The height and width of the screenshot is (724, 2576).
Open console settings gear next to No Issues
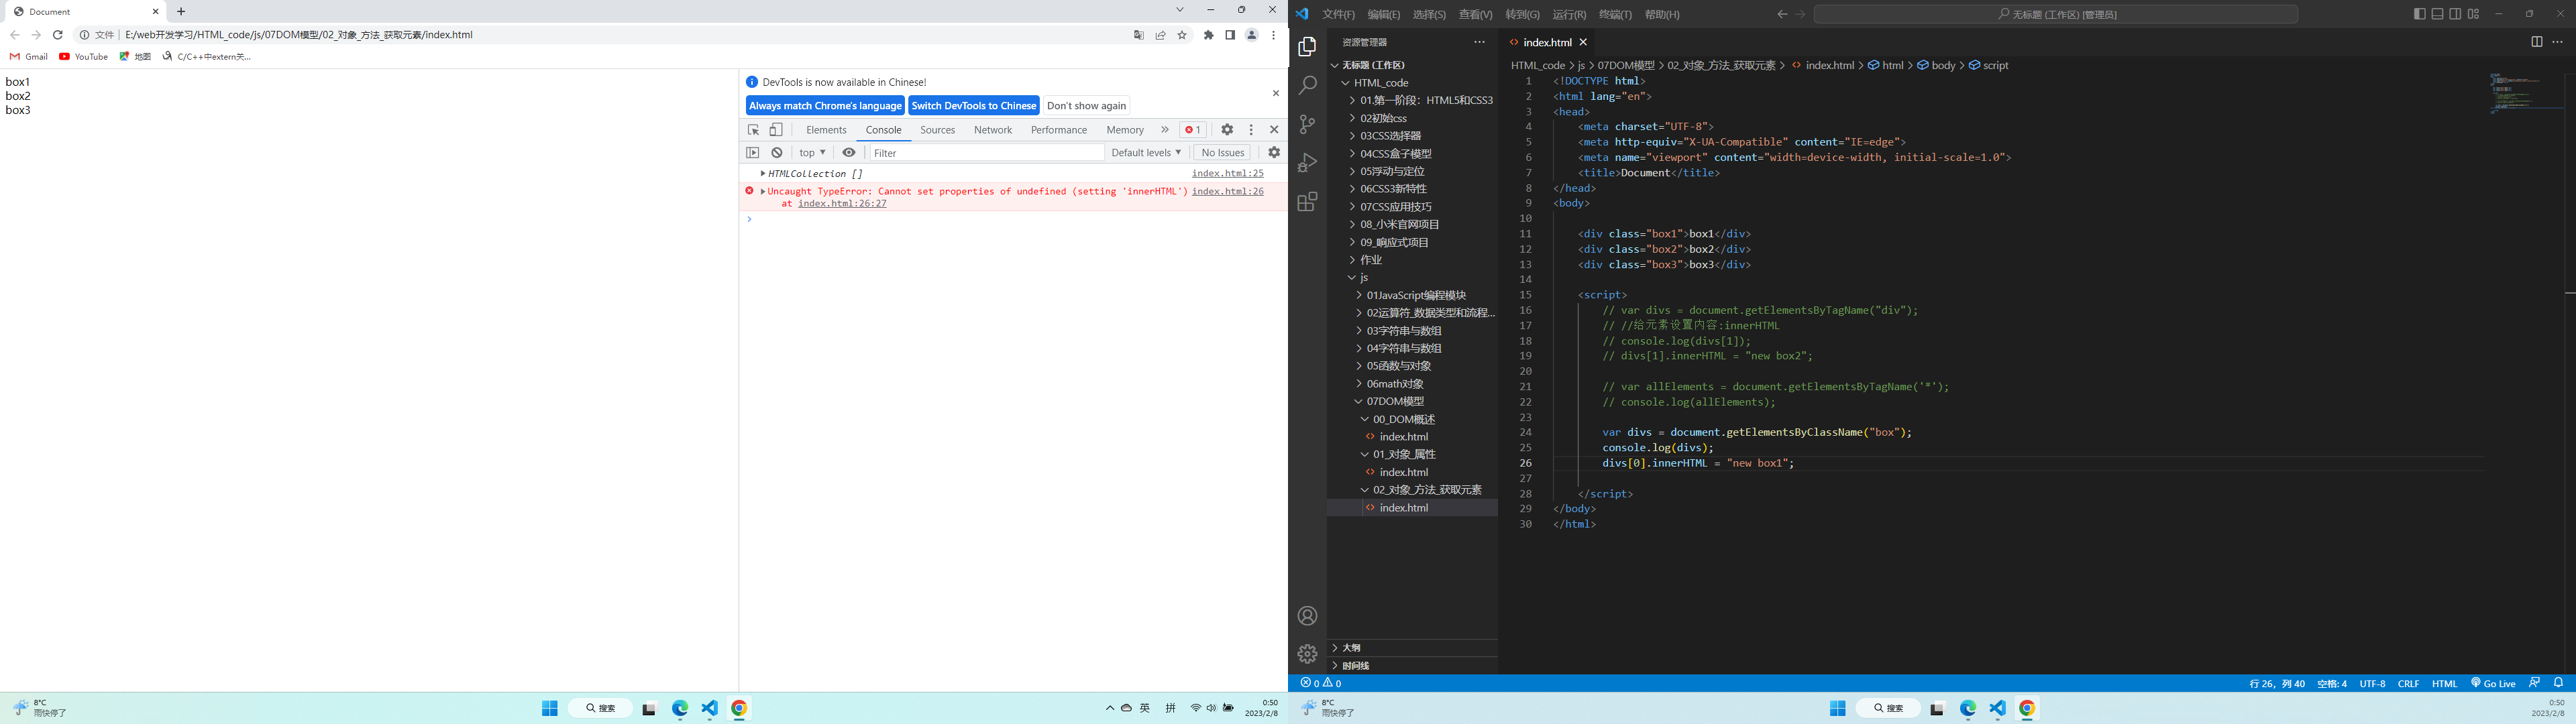point(1274,153)
